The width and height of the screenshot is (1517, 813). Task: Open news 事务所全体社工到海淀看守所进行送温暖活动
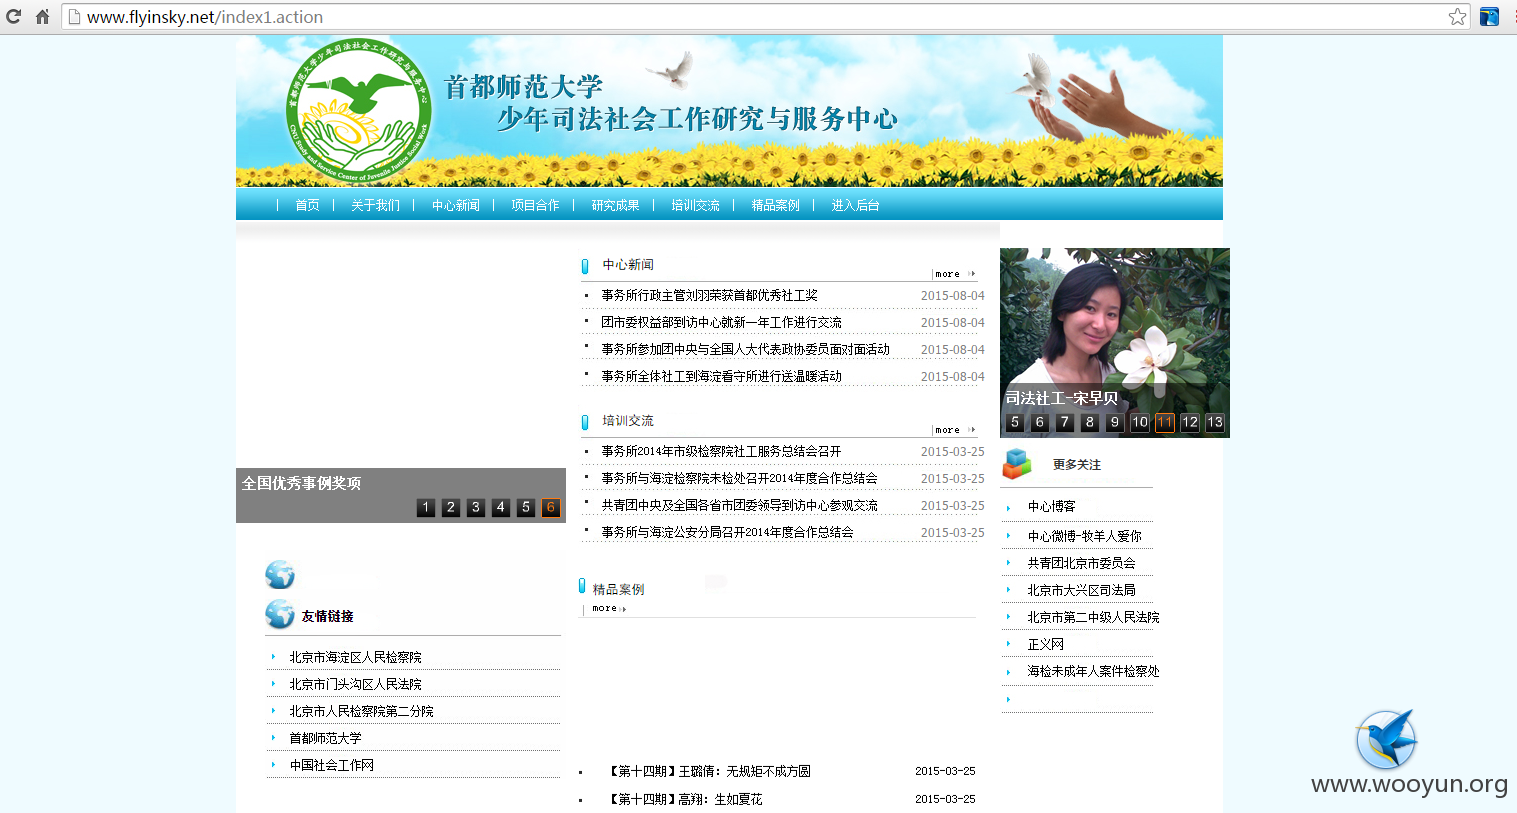click(721, 376)
